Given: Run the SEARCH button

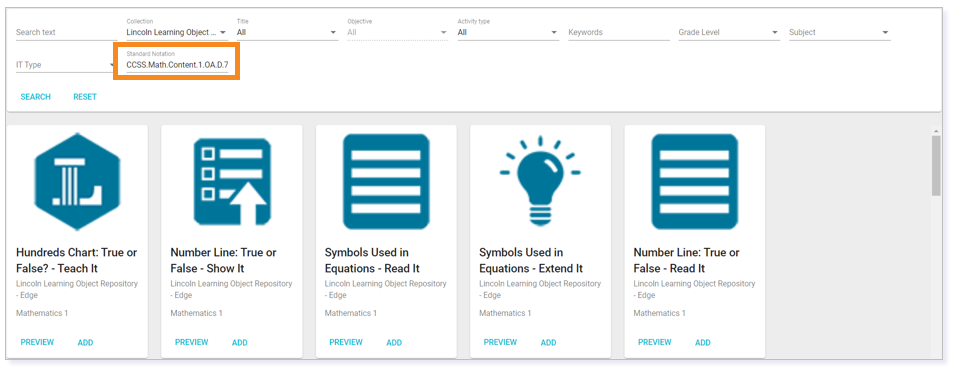Looking at the screenshot, I should click(x=35, y=97).
